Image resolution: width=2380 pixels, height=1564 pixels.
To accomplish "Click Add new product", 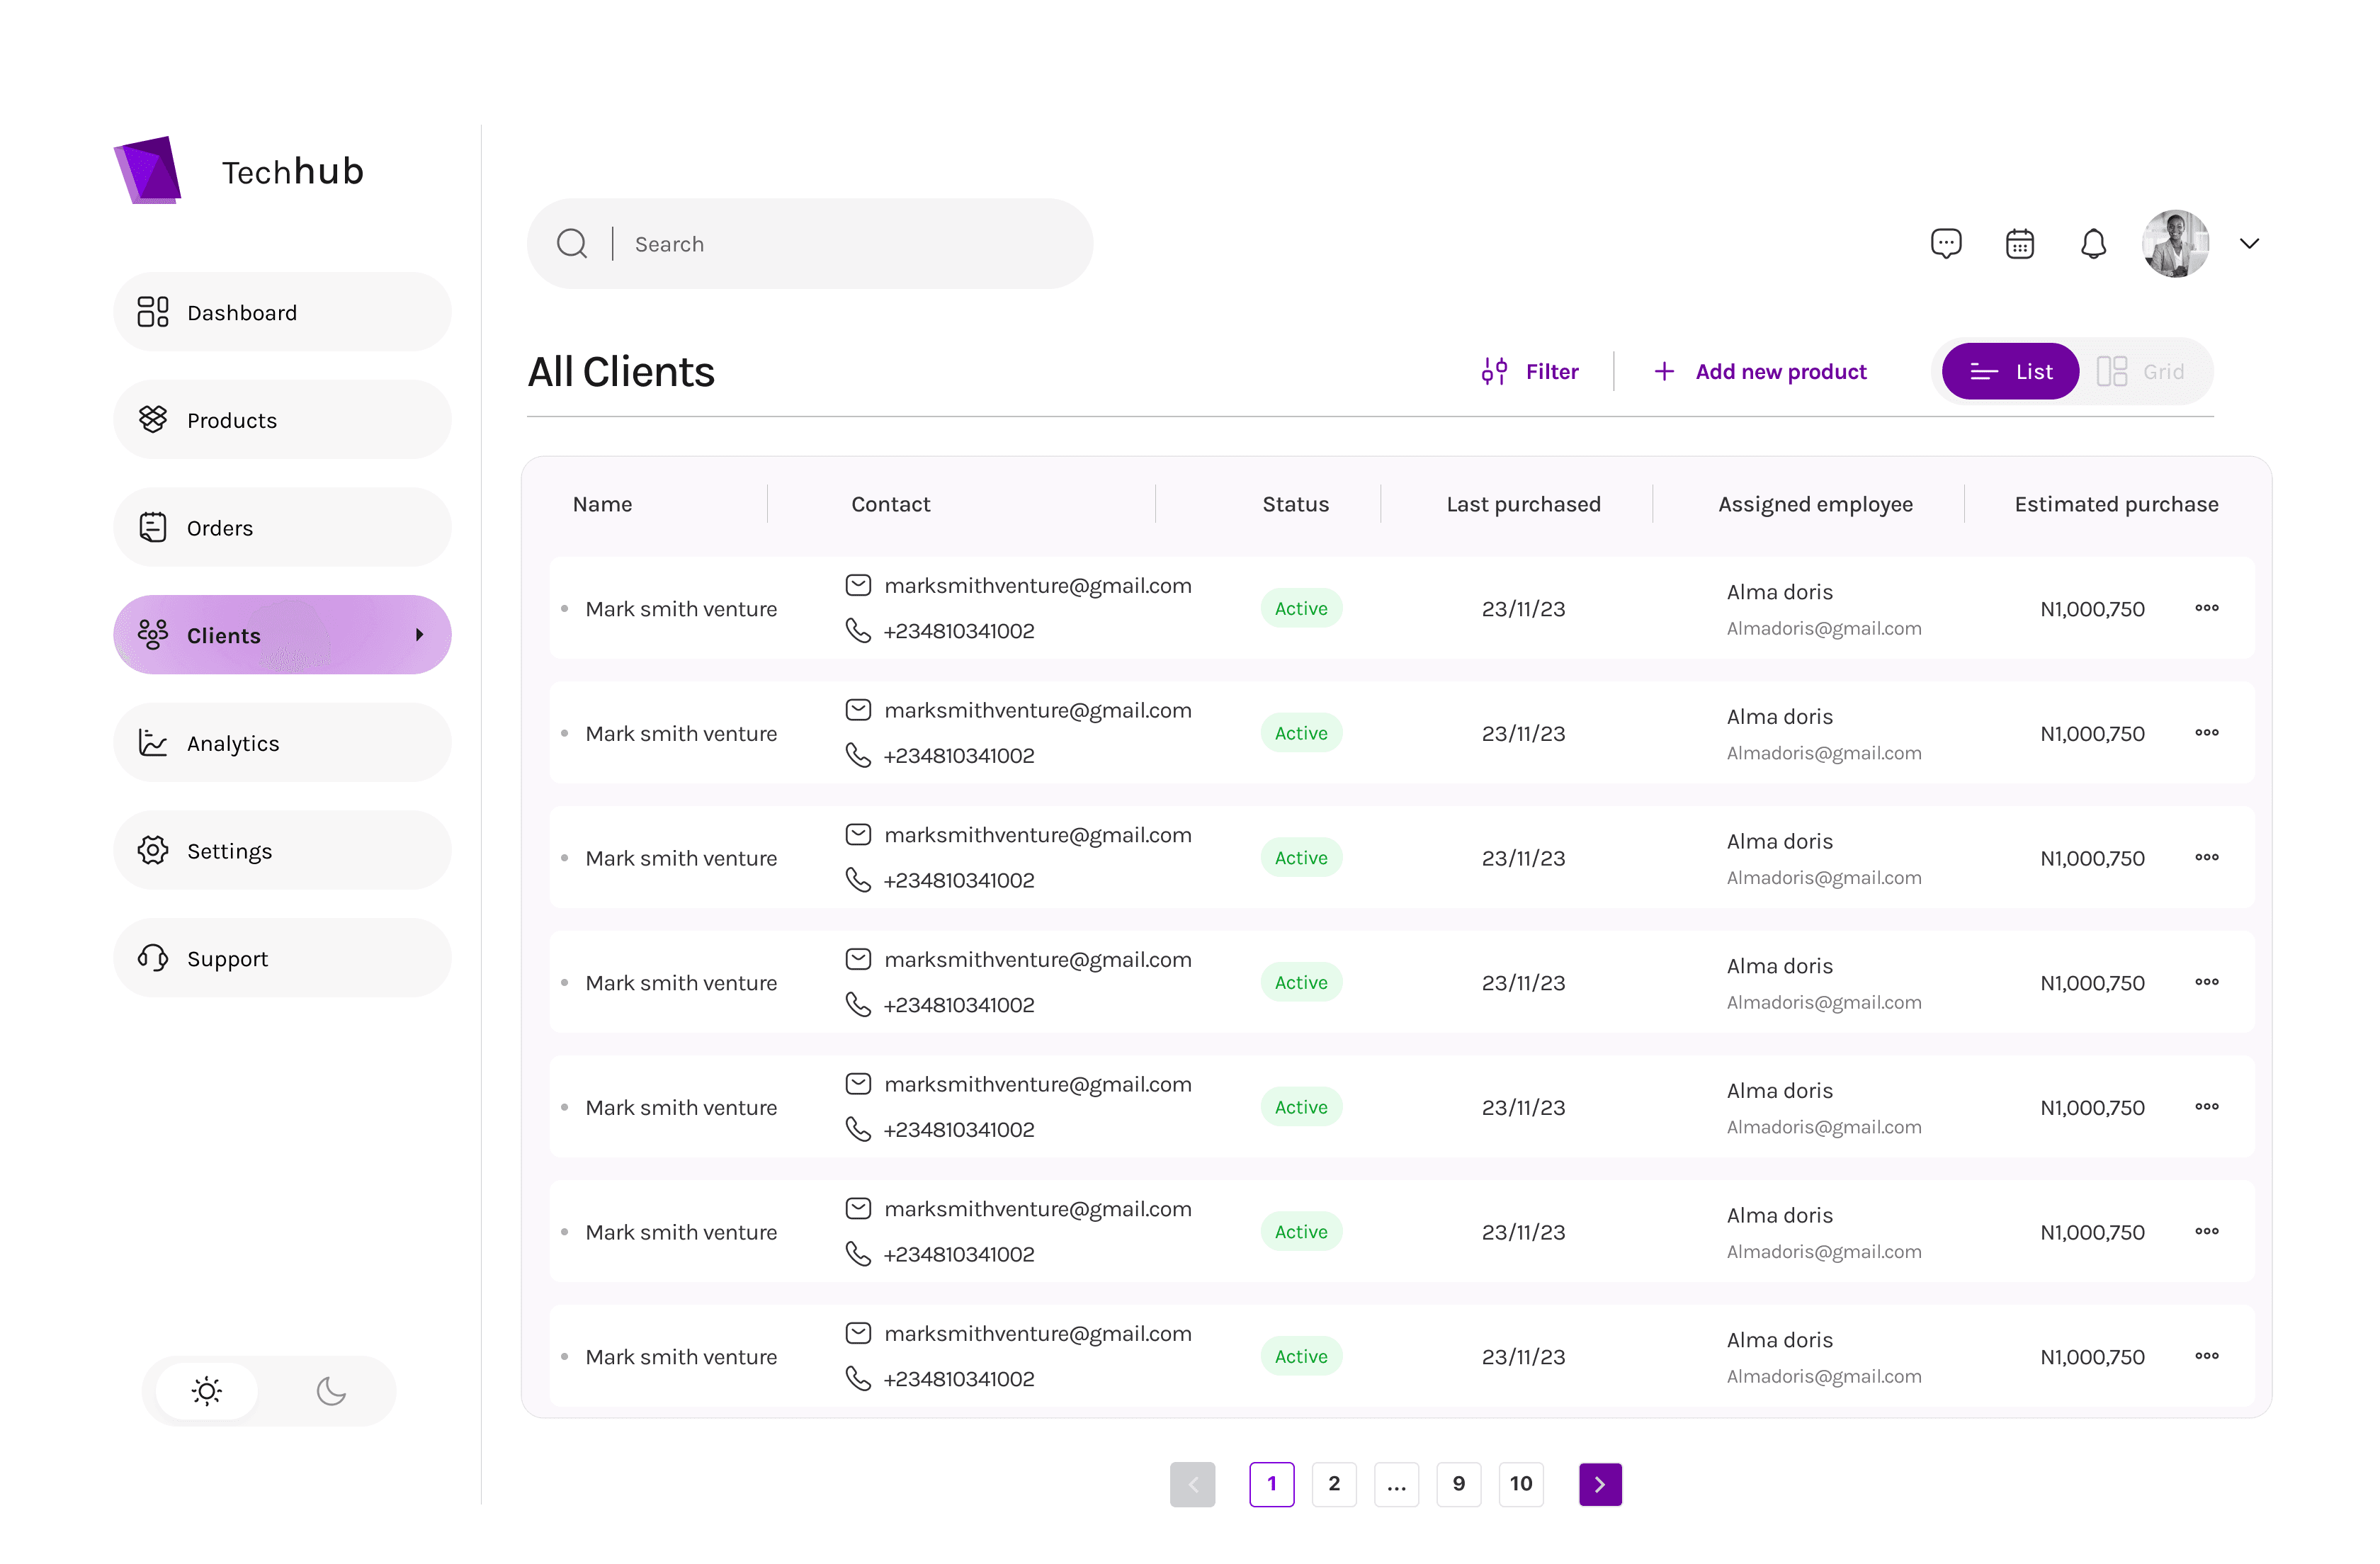I will click(x=1760, y=371).
